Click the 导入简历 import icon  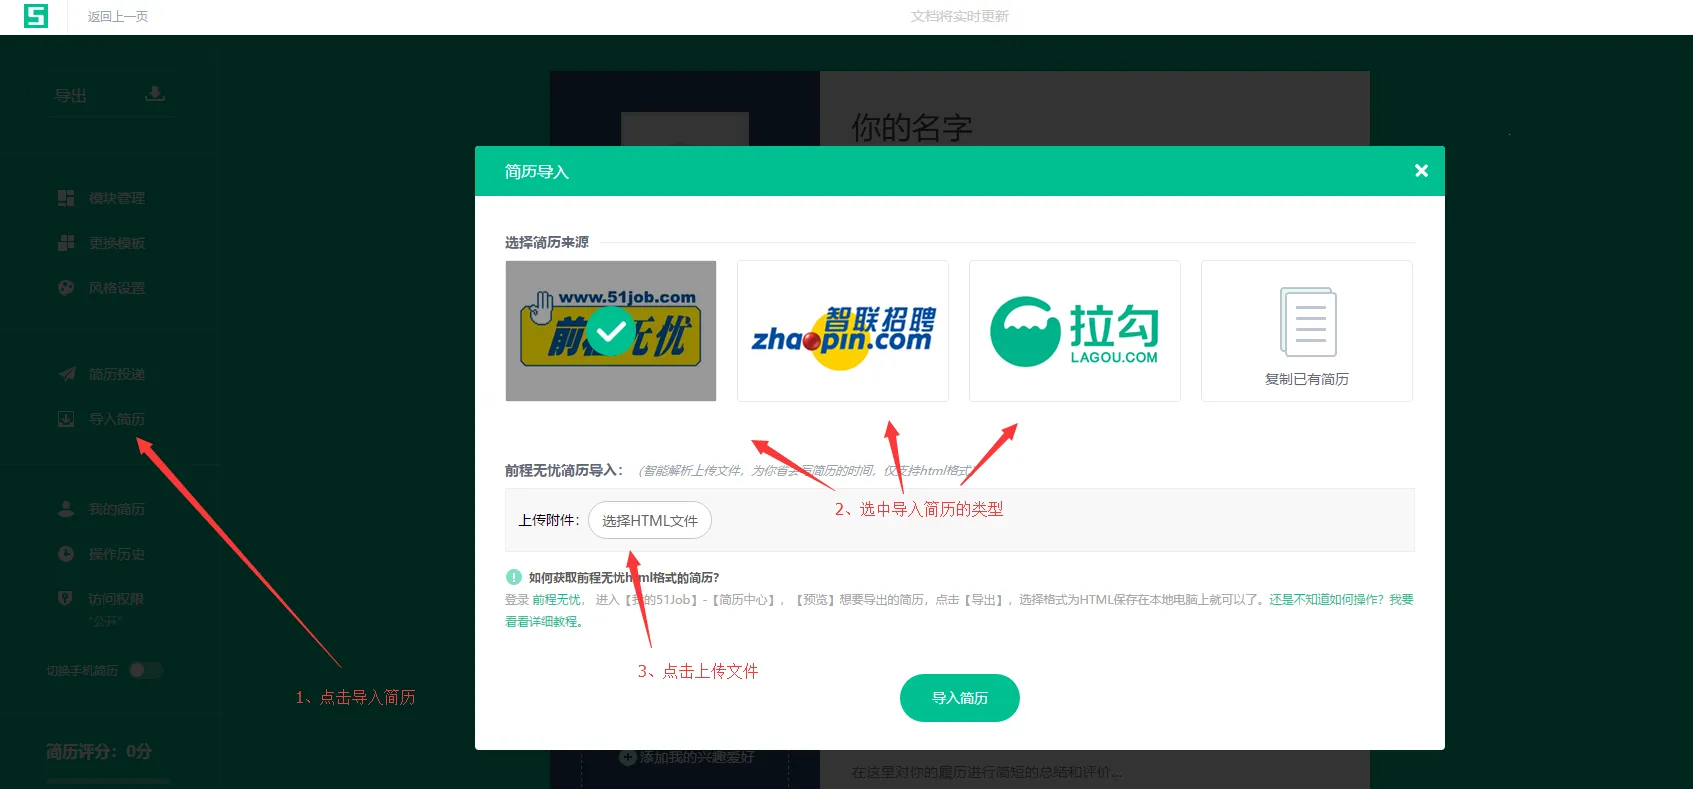pyautogui.click(x=66, y=419)
